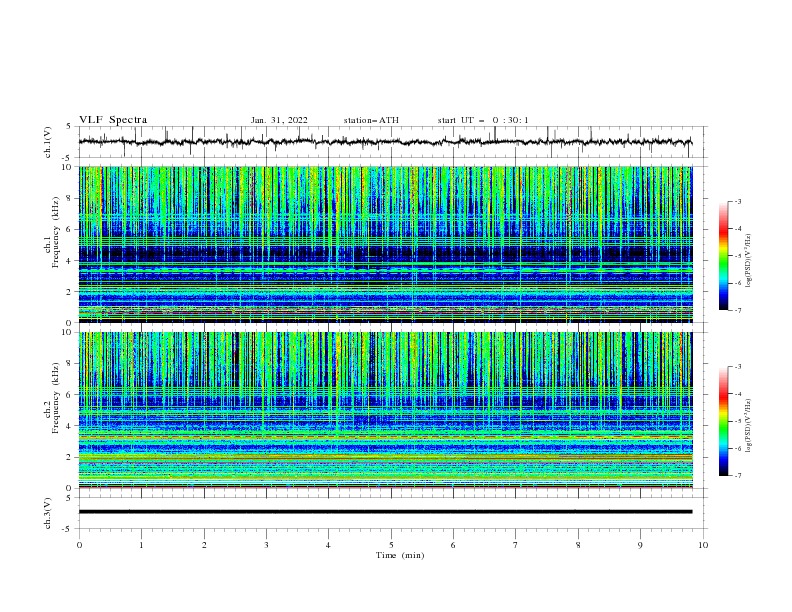Click the log(PSD) label beside ch.2 colorbar
The width and height of the screenshot is (792, 612).
coord(748,426)
